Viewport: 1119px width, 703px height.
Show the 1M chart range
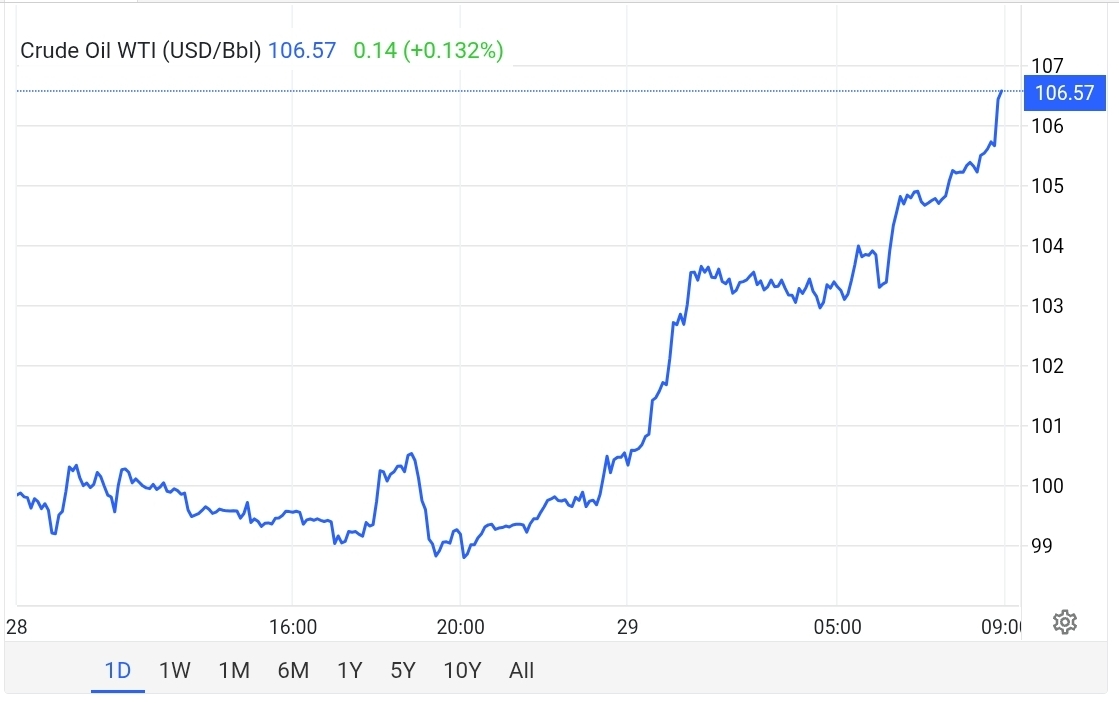point(234,670)
